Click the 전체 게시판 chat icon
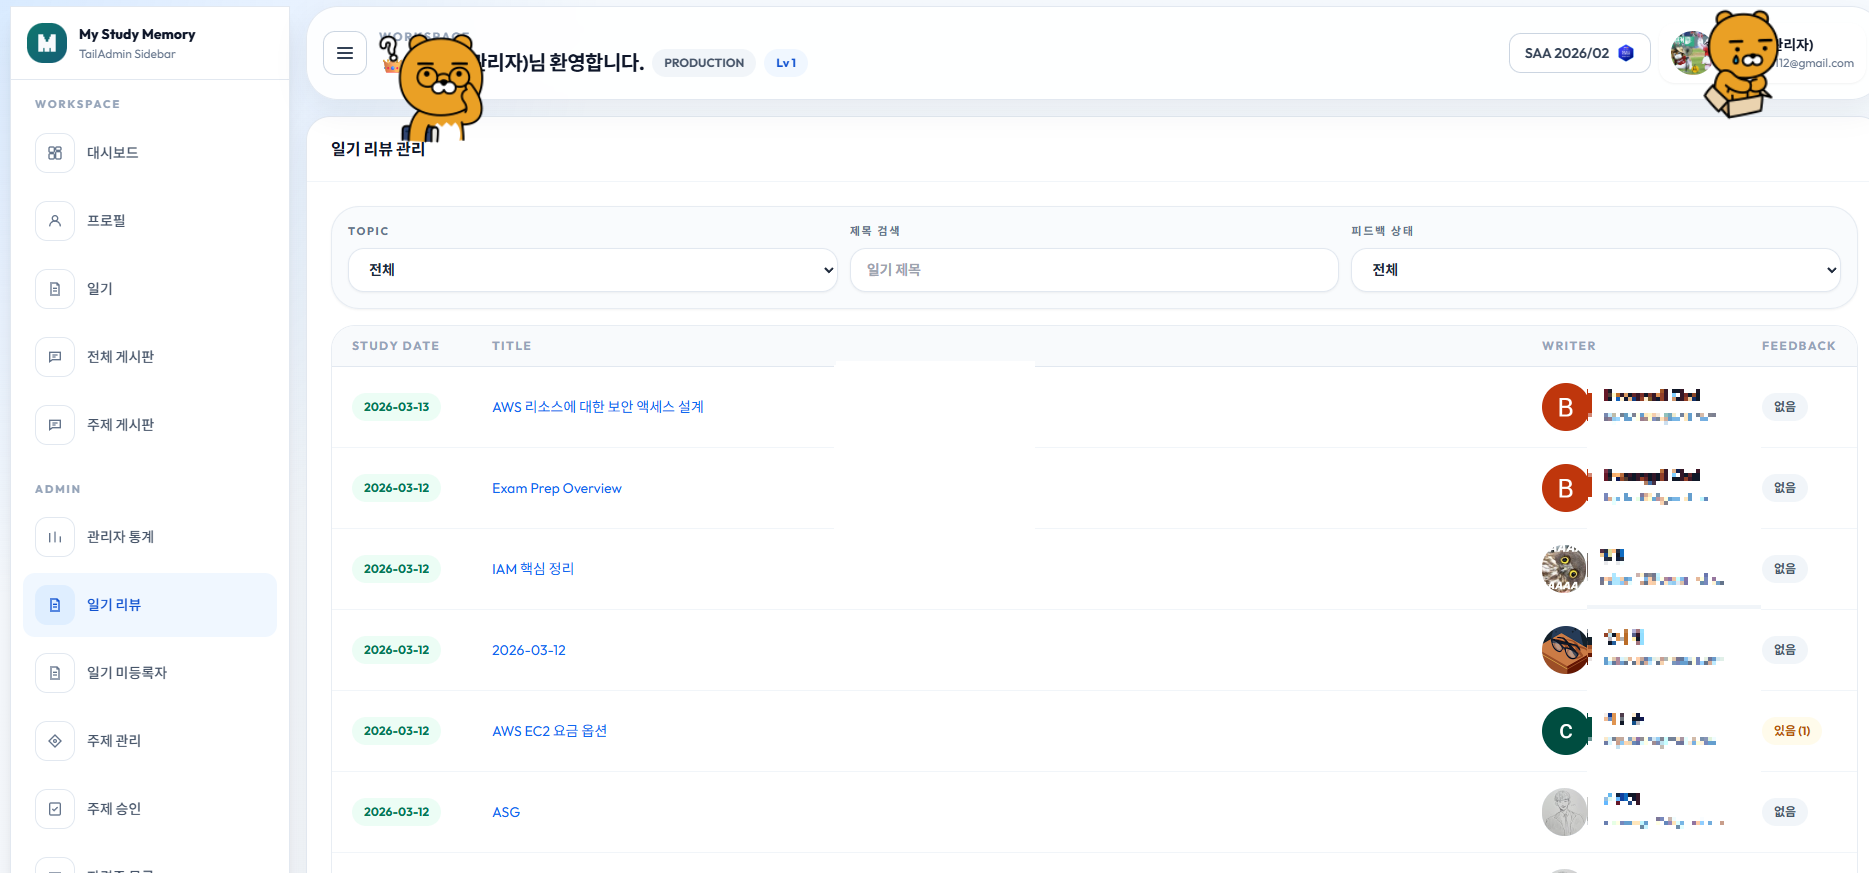This screenshot has width=1869, height=873. [55, 357]
